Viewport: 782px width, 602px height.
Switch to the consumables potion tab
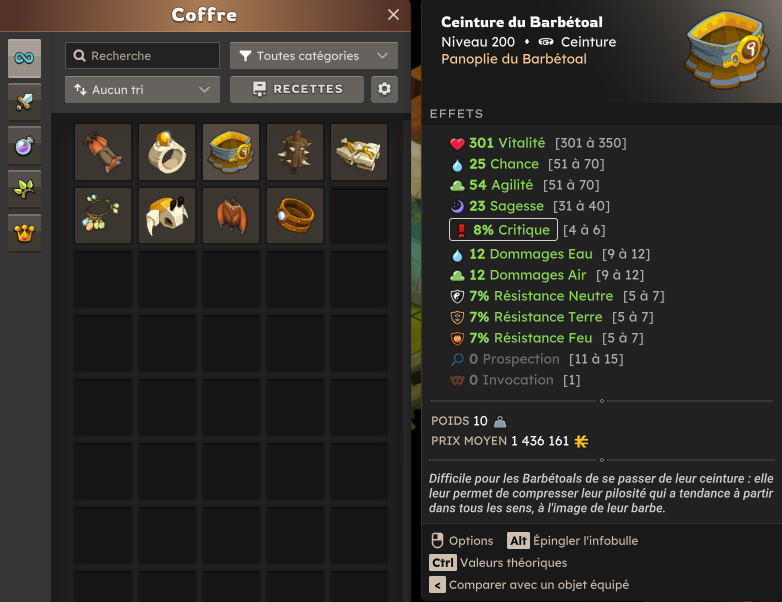[24, 146]
